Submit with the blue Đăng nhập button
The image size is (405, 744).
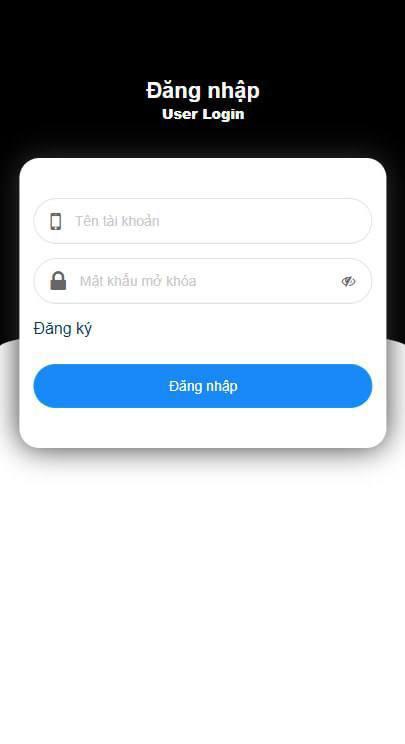[x=202, y=386]
